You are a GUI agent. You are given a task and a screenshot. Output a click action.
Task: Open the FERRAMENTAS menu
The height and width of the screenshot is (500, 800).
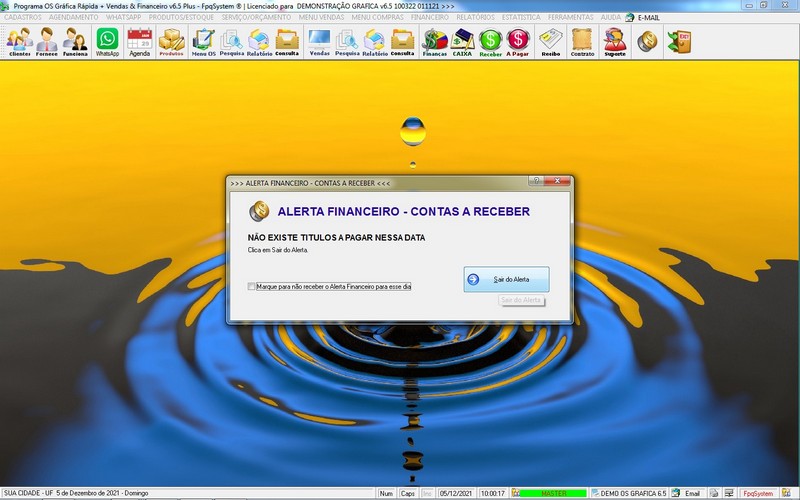(x=570, y=17)
